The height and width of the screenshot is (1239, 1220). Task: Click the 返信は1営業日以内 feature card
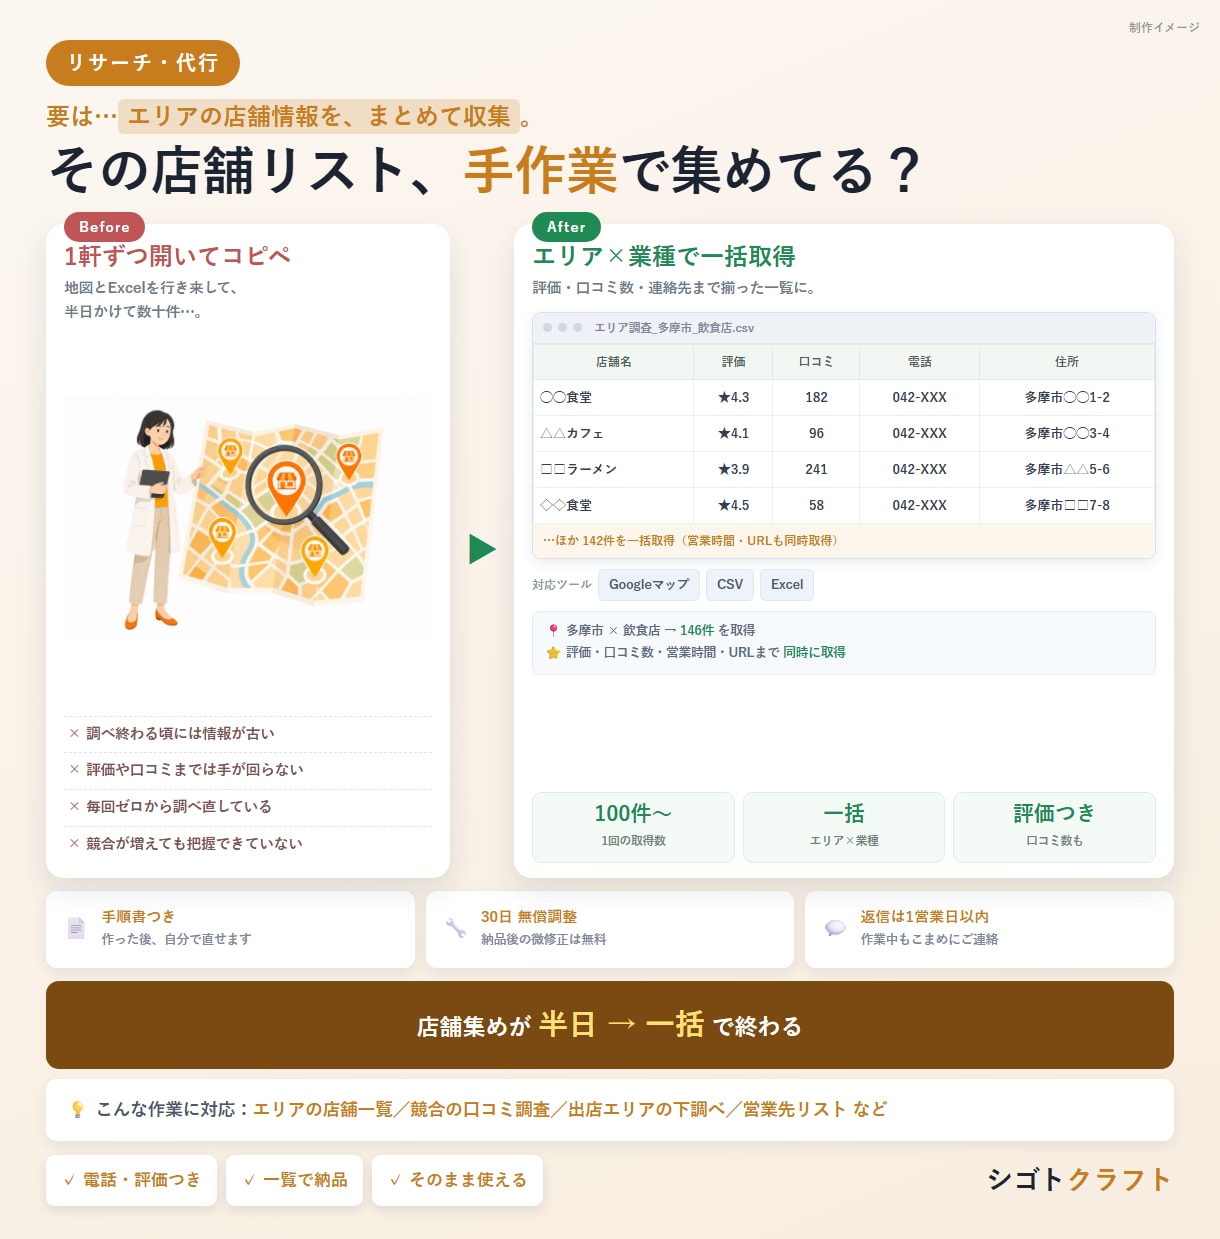[x=989, y=929]
